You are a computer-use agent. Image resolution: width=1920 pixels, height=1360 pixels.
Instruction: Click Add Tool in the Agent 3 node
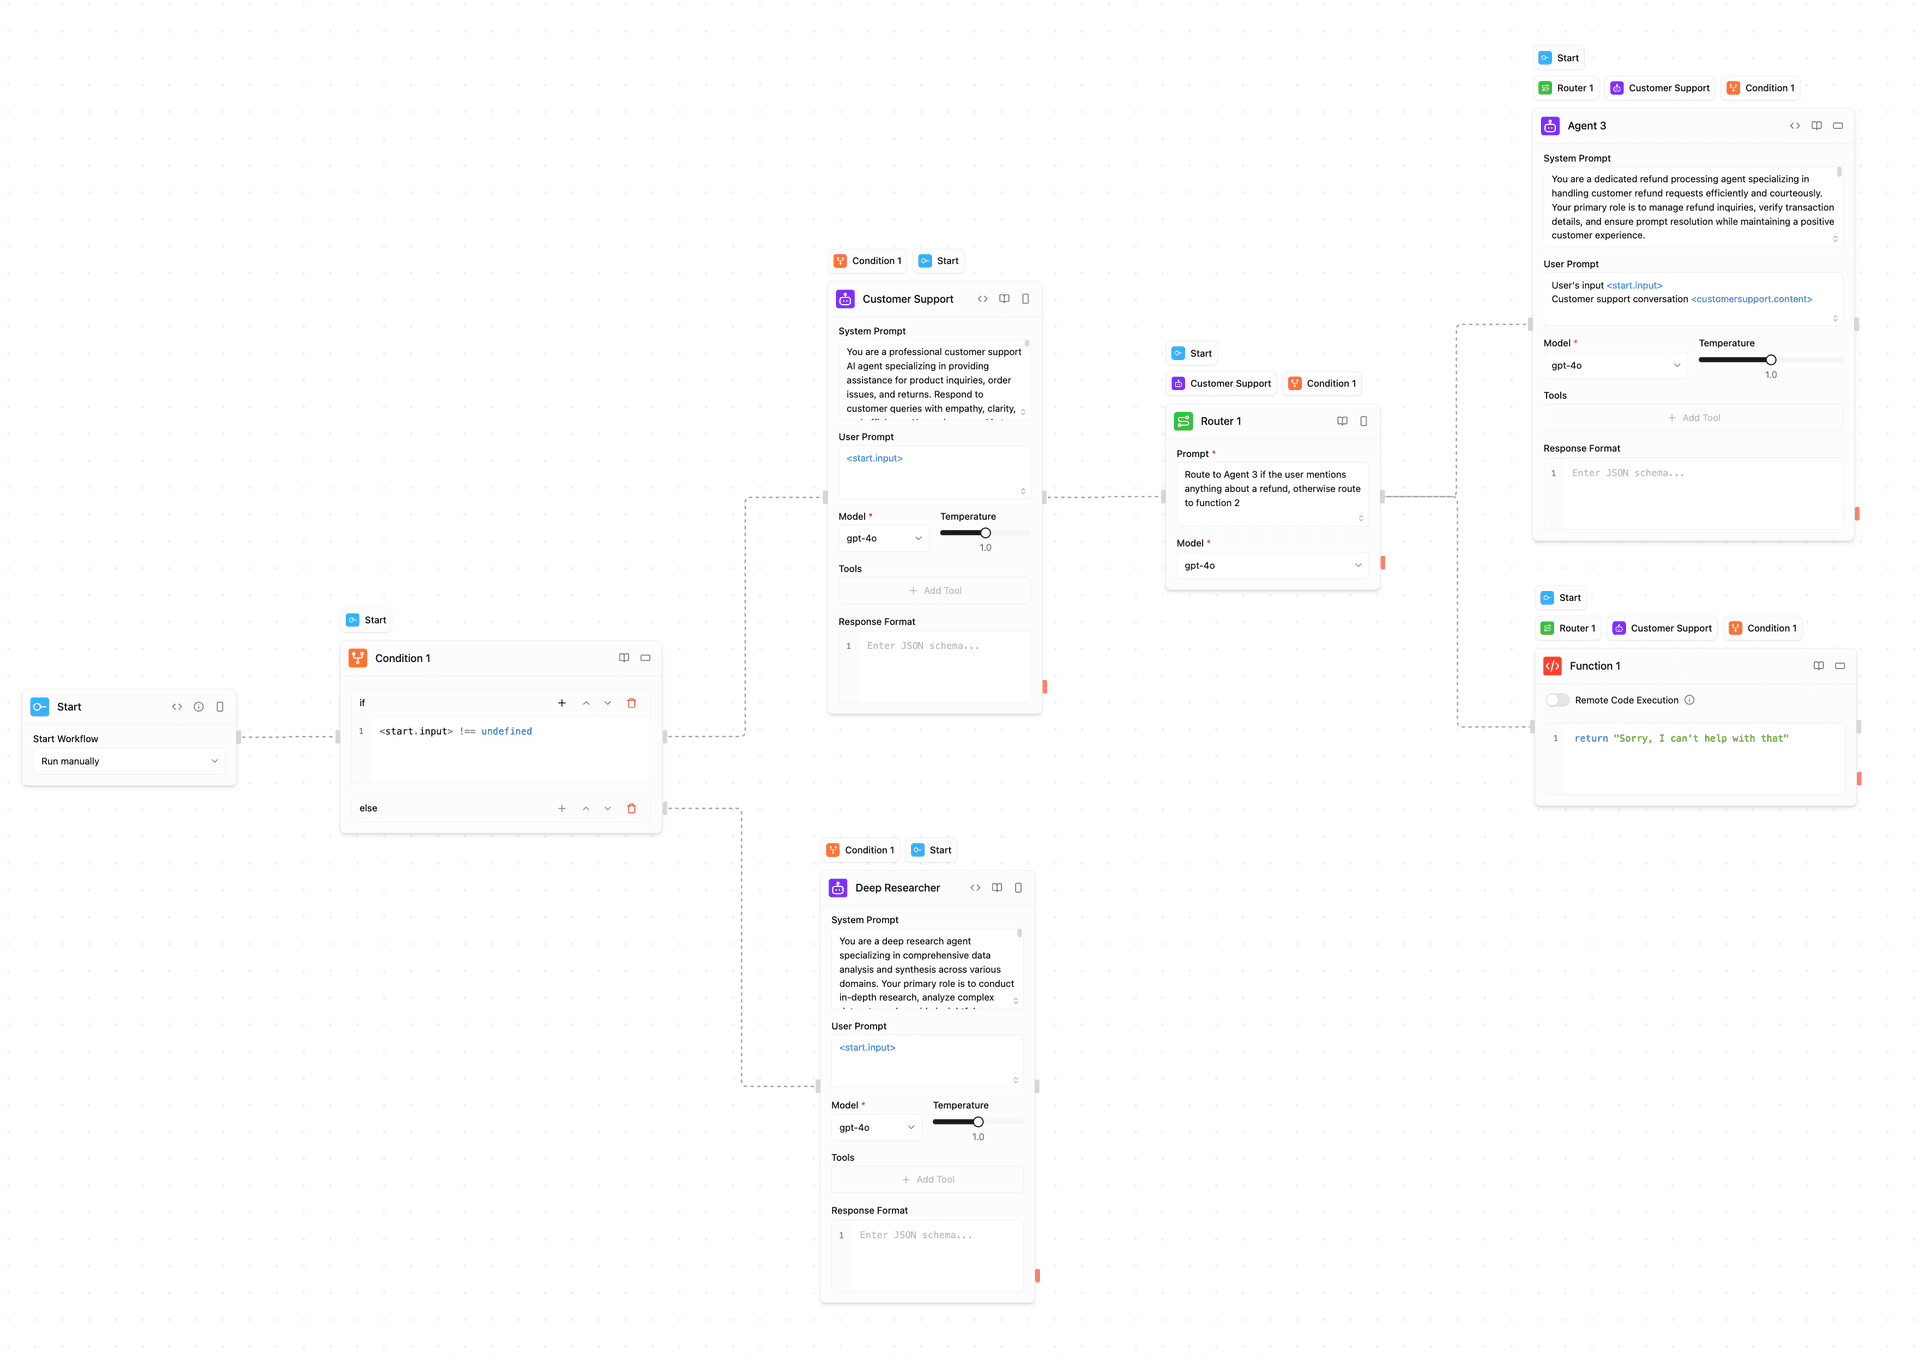[x=1693, y=417]
